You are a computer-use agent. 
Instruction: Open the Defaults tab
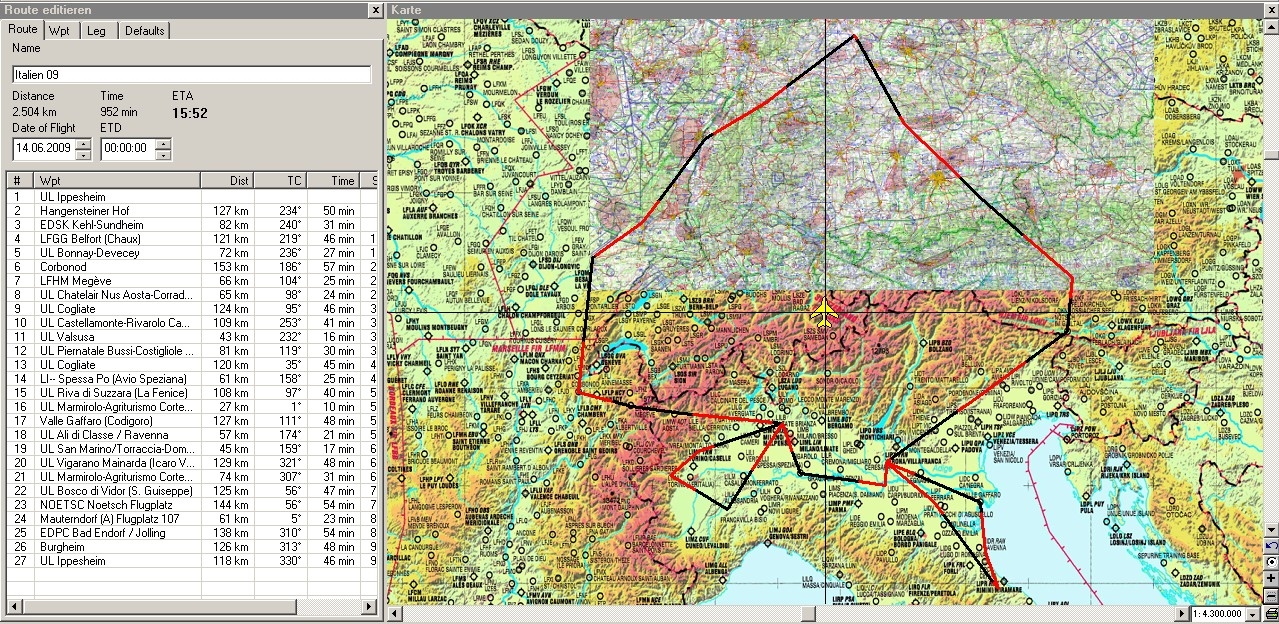click(144, 31)
